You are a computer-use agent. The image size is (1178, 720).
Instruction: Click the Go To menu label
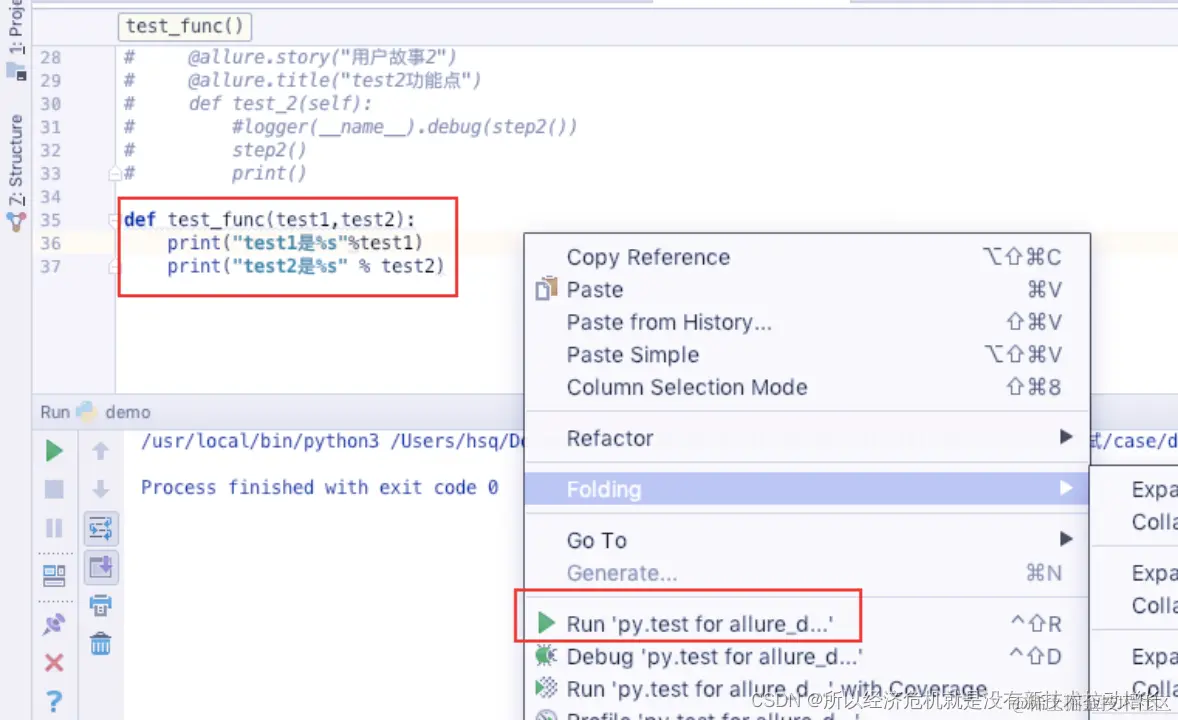pyautogui.click(x=596, y=540)
